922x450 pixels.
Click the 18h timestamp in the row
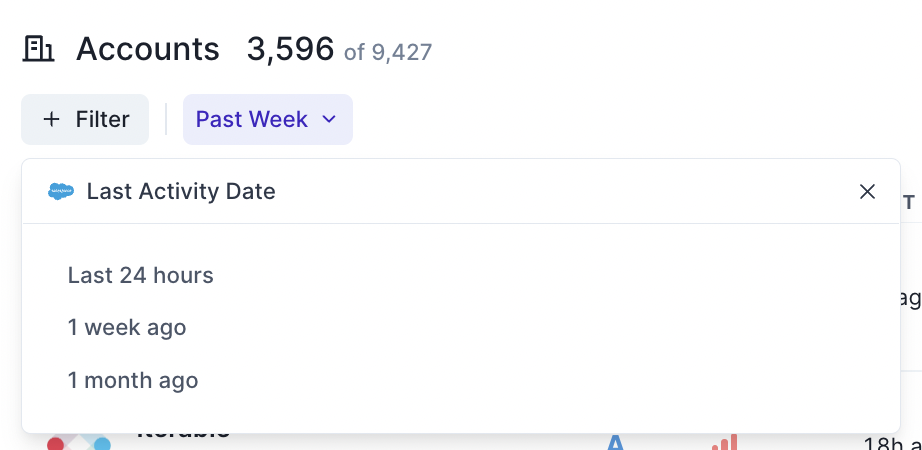pyautogui.click(x=892, y=442)
